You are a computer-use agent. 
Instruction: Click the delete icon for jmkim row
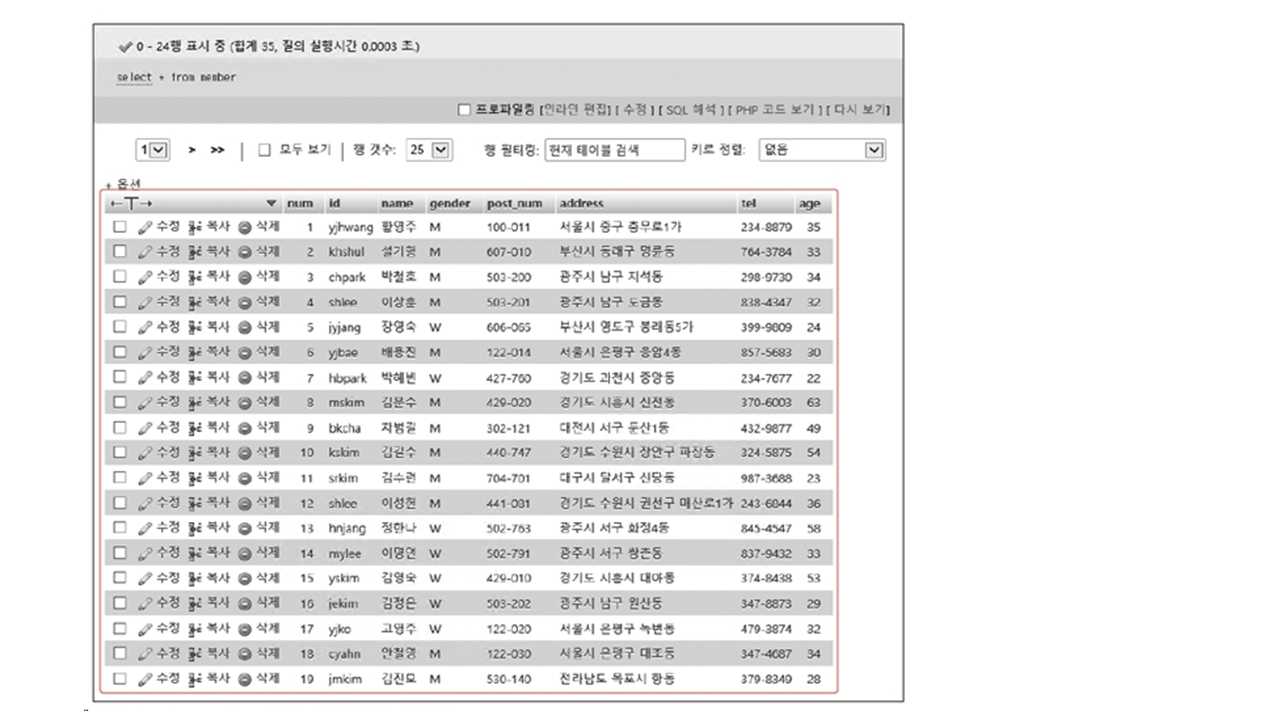click(245, 679)
